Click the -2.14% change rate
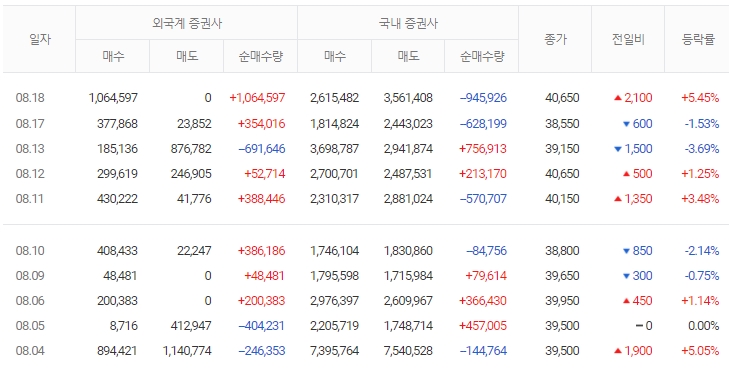The image size is (729, 371). 702,251
